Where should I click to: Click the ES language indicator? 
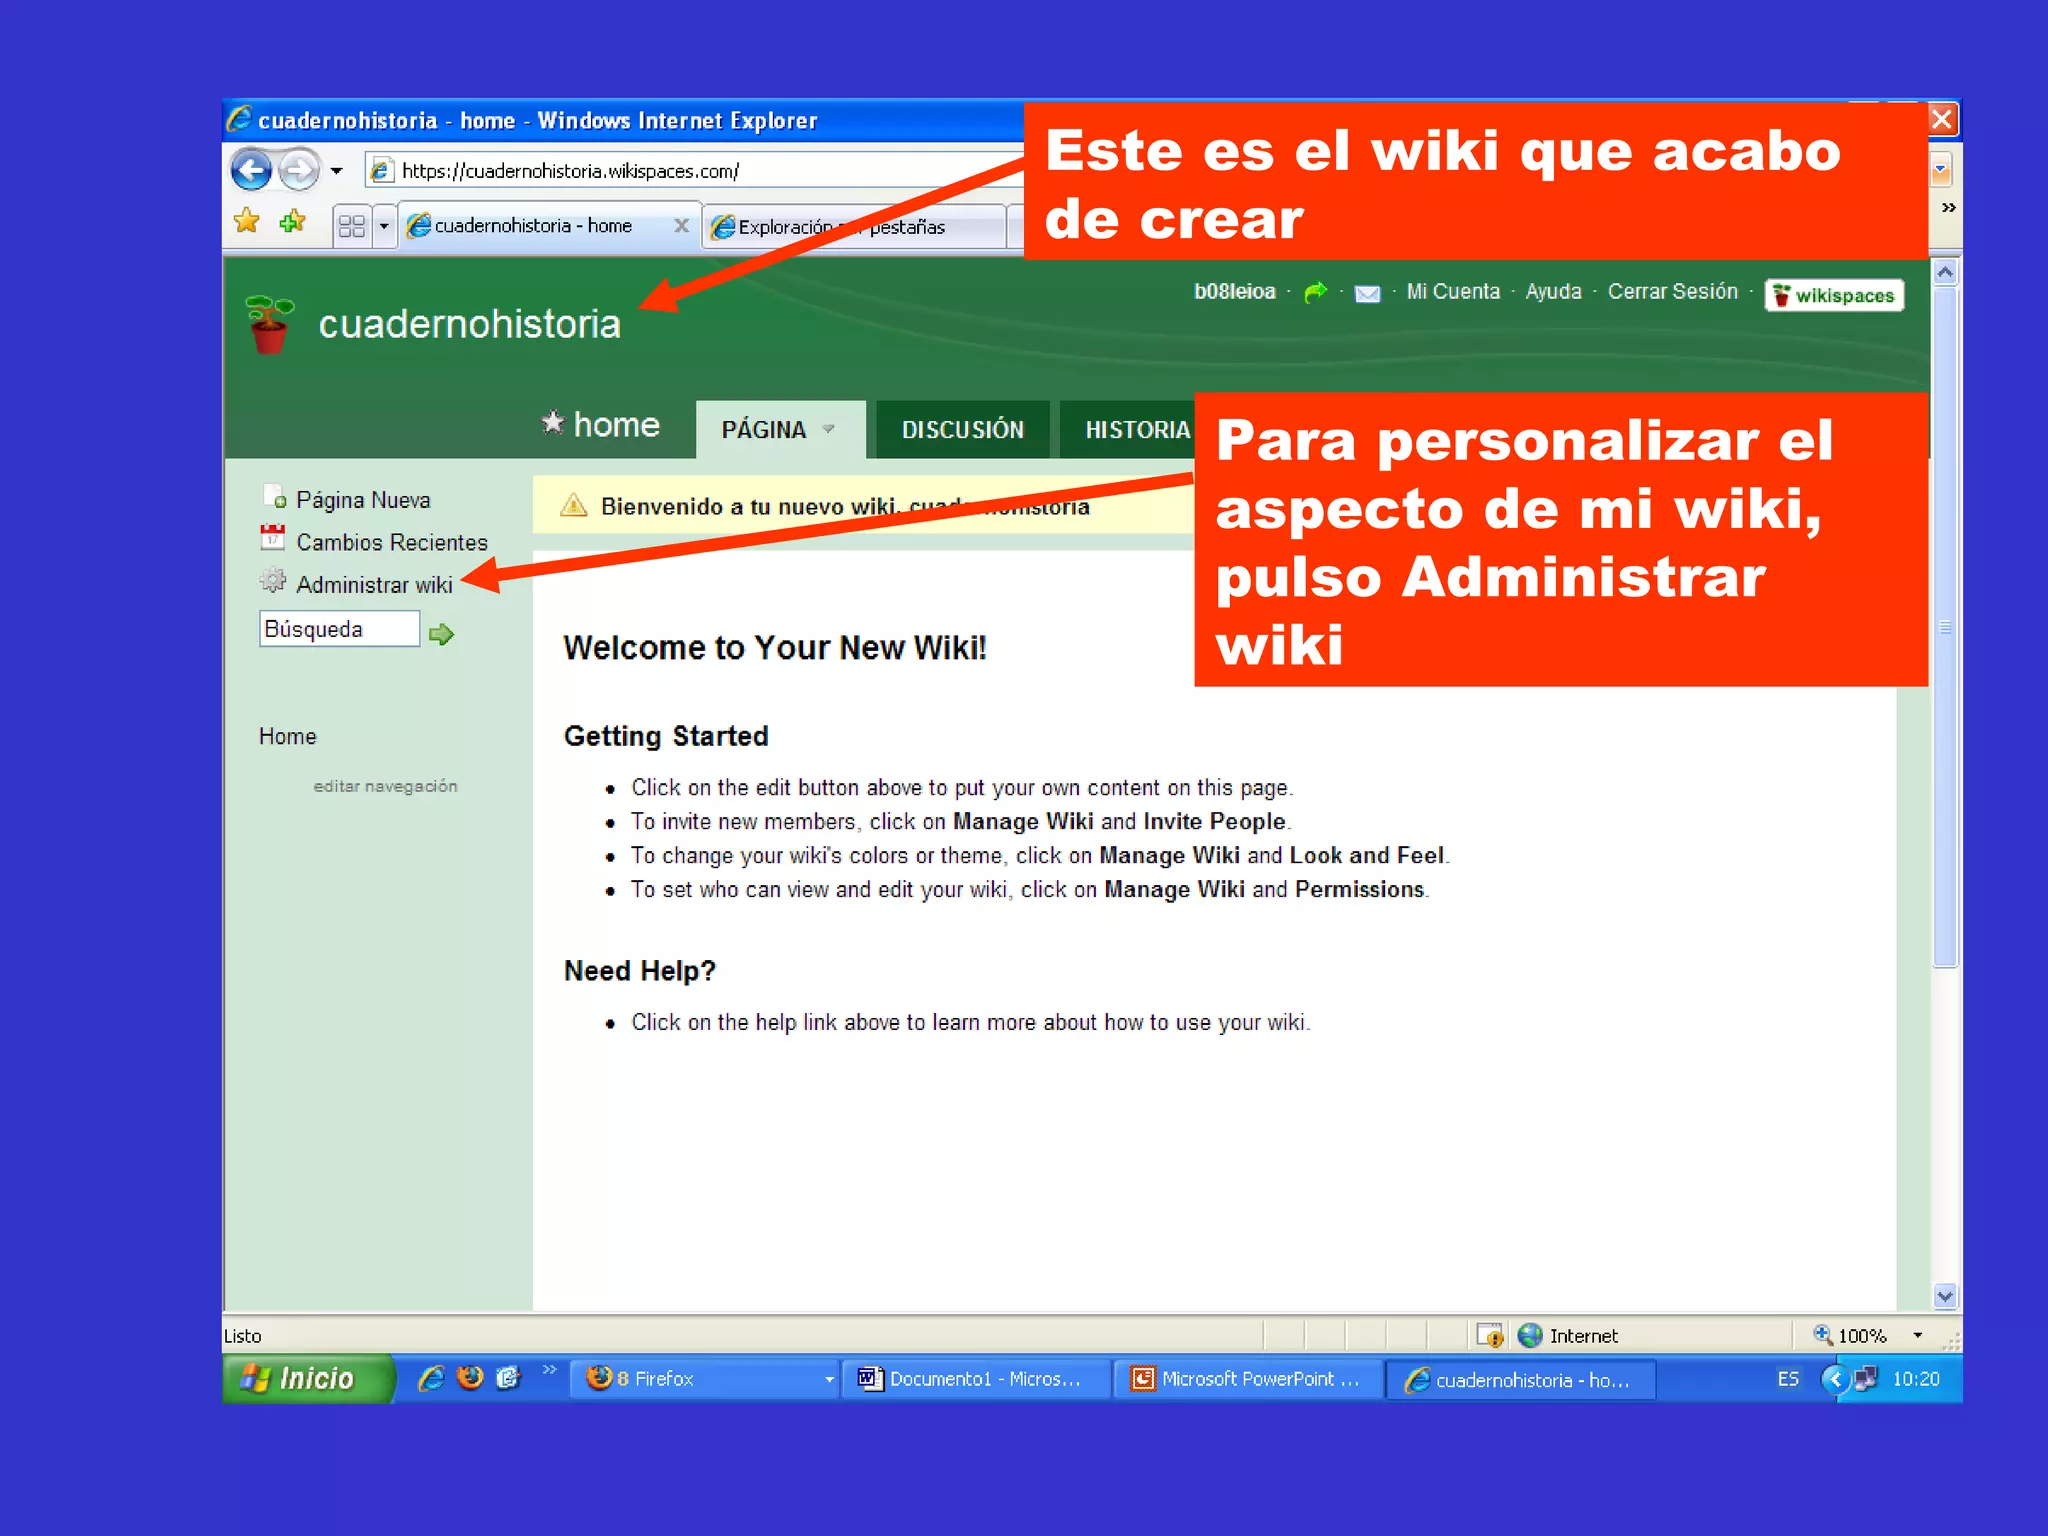pos(1788,1379)
